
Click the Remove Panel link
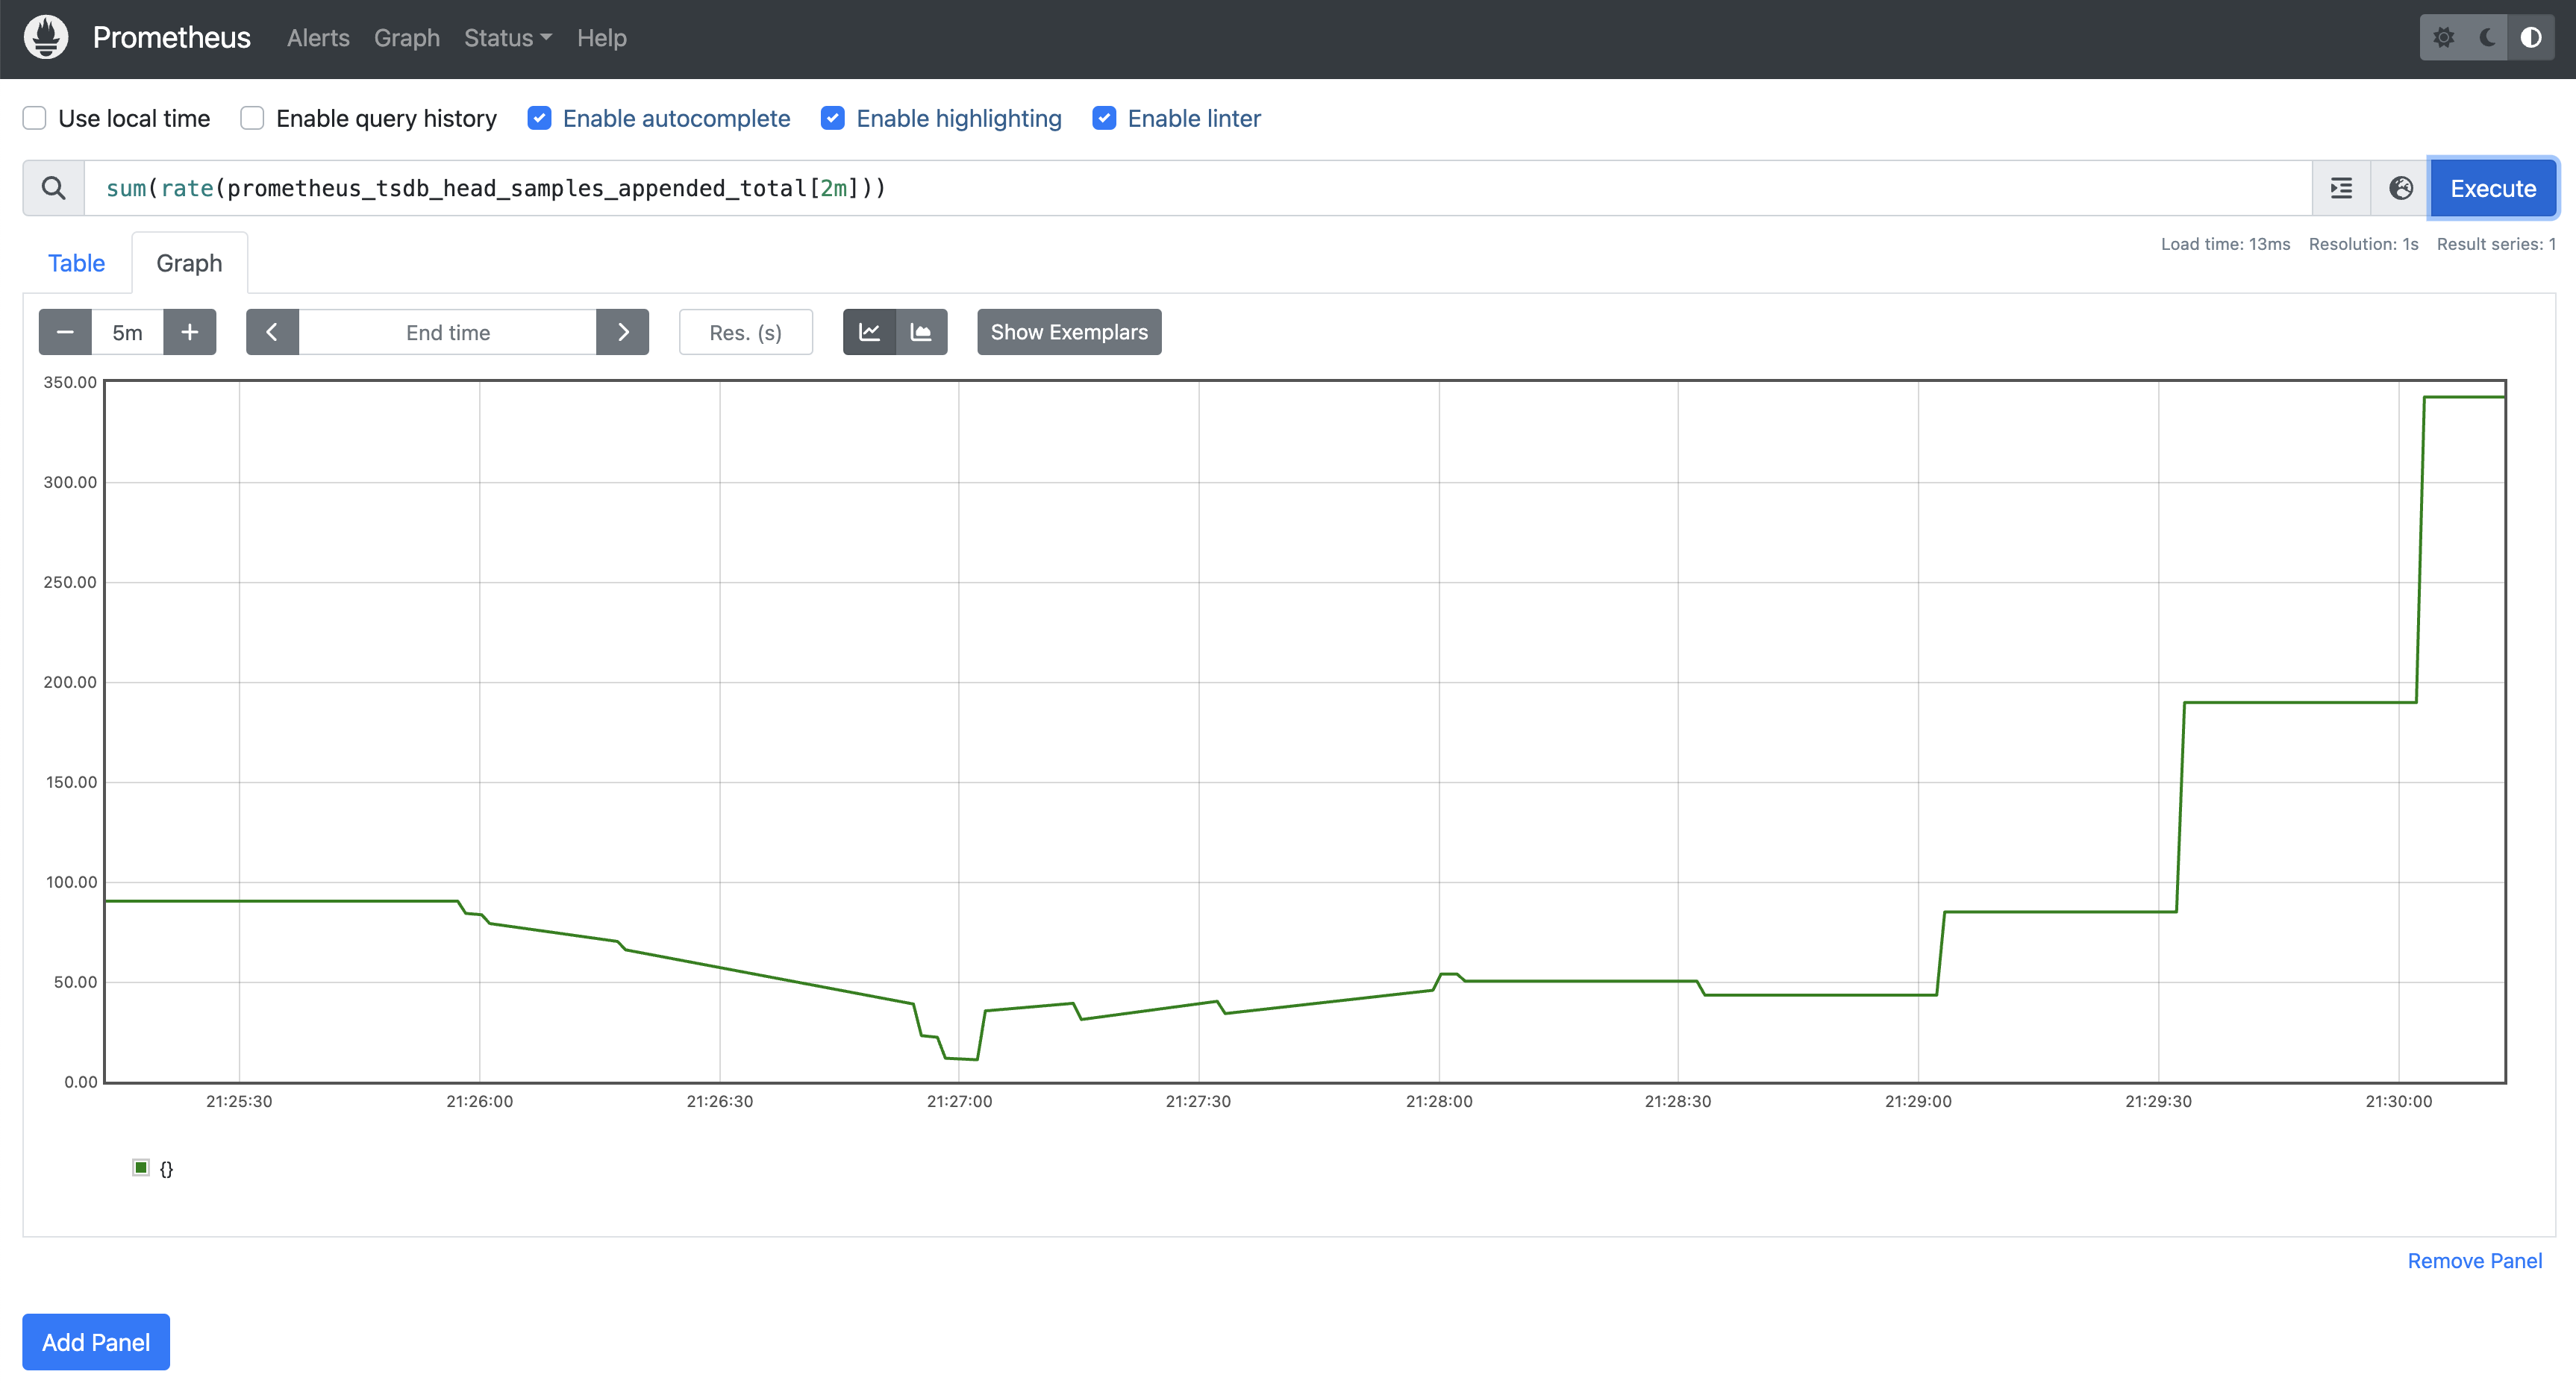2474,1261
